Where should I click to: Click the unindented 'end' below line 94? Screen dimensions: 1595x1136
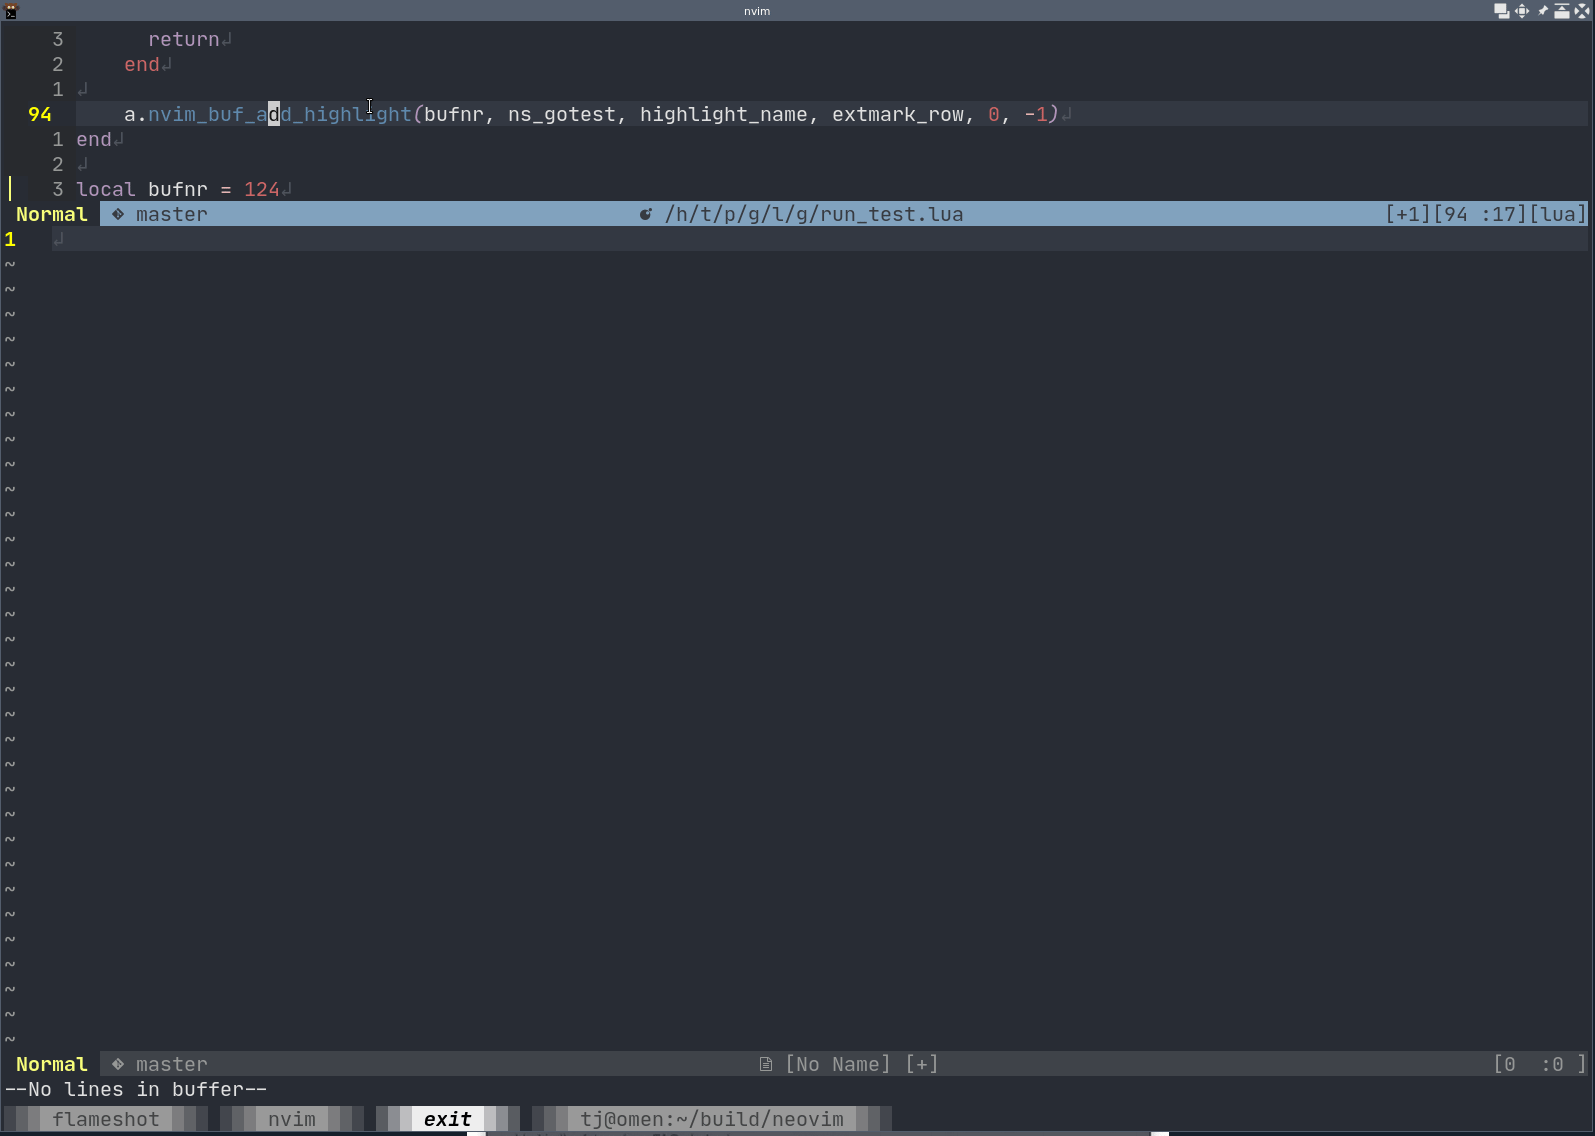tap(94, 139)
